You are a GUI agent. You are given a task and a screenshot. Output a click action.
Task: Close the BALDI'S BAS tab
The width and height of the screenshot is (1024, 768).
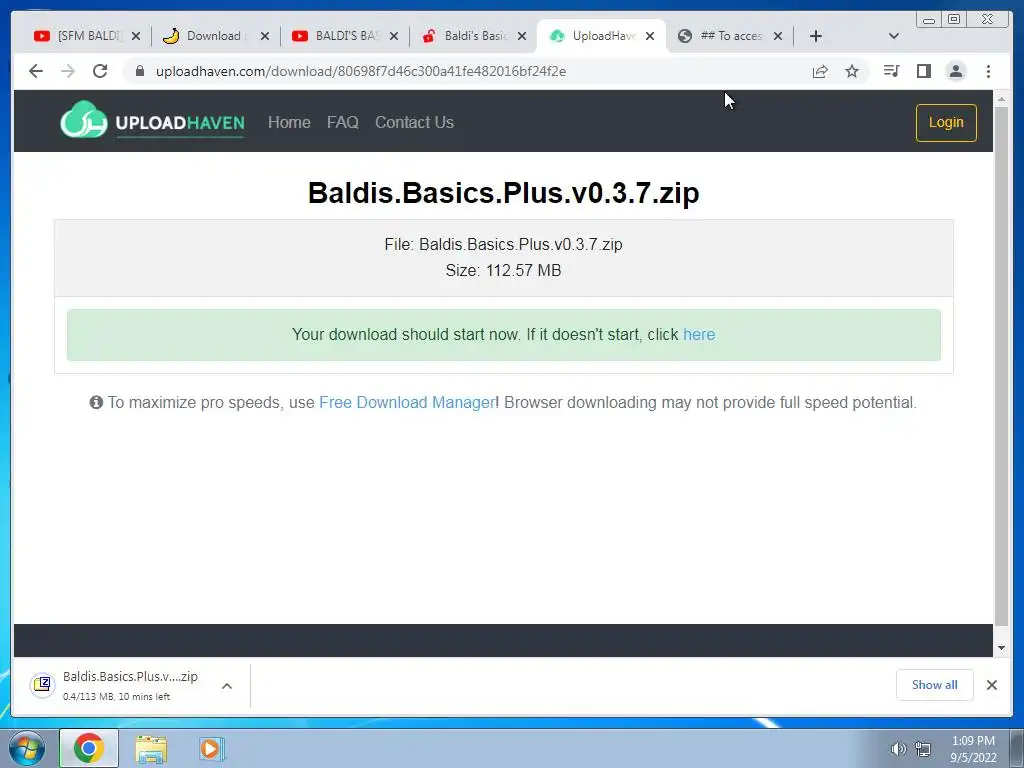394,36
